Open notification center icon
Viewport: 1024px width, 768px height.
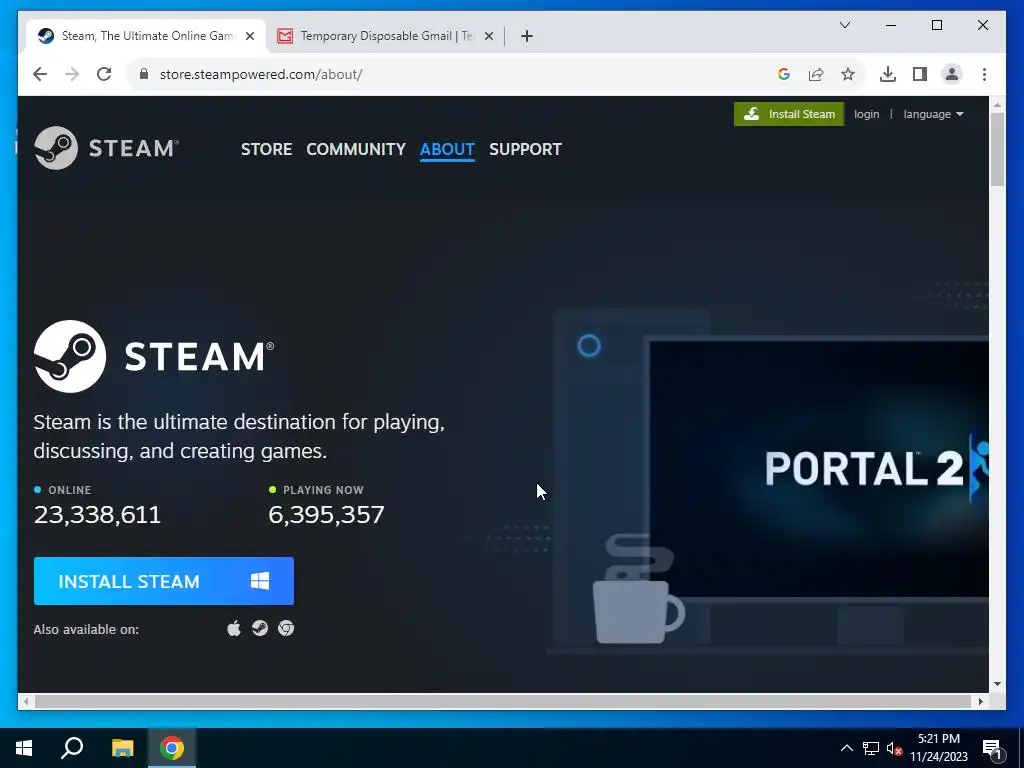click(993, 748)
